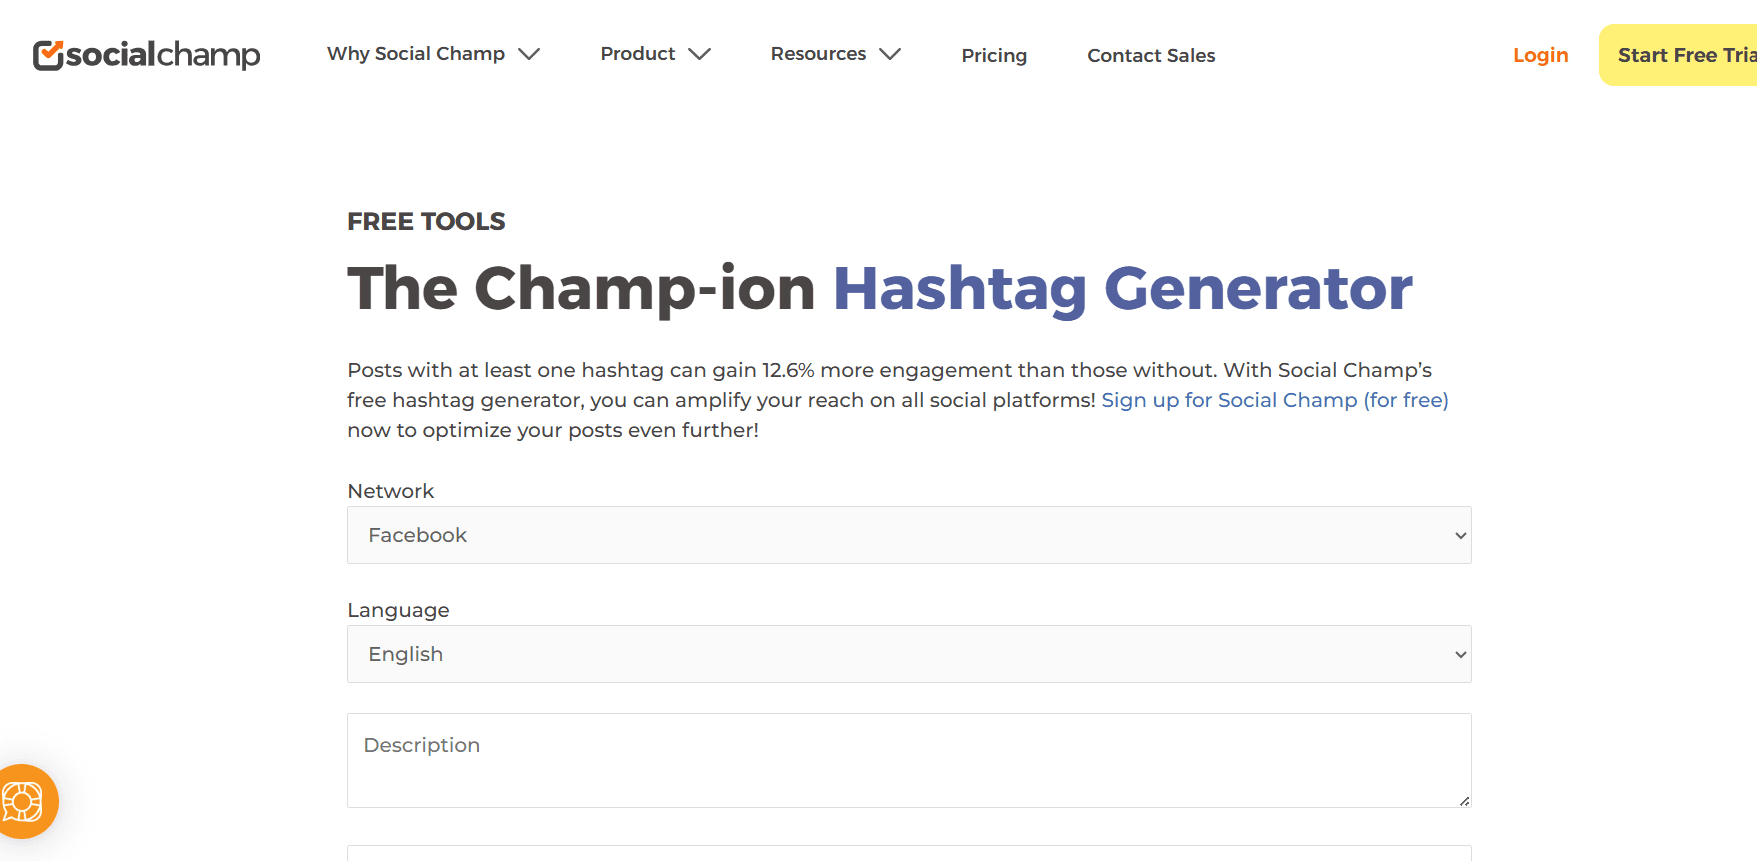The image size is (1757, 861).
Task: Open the Sign up for Social Champ link
Action: tap(1274, 399)
